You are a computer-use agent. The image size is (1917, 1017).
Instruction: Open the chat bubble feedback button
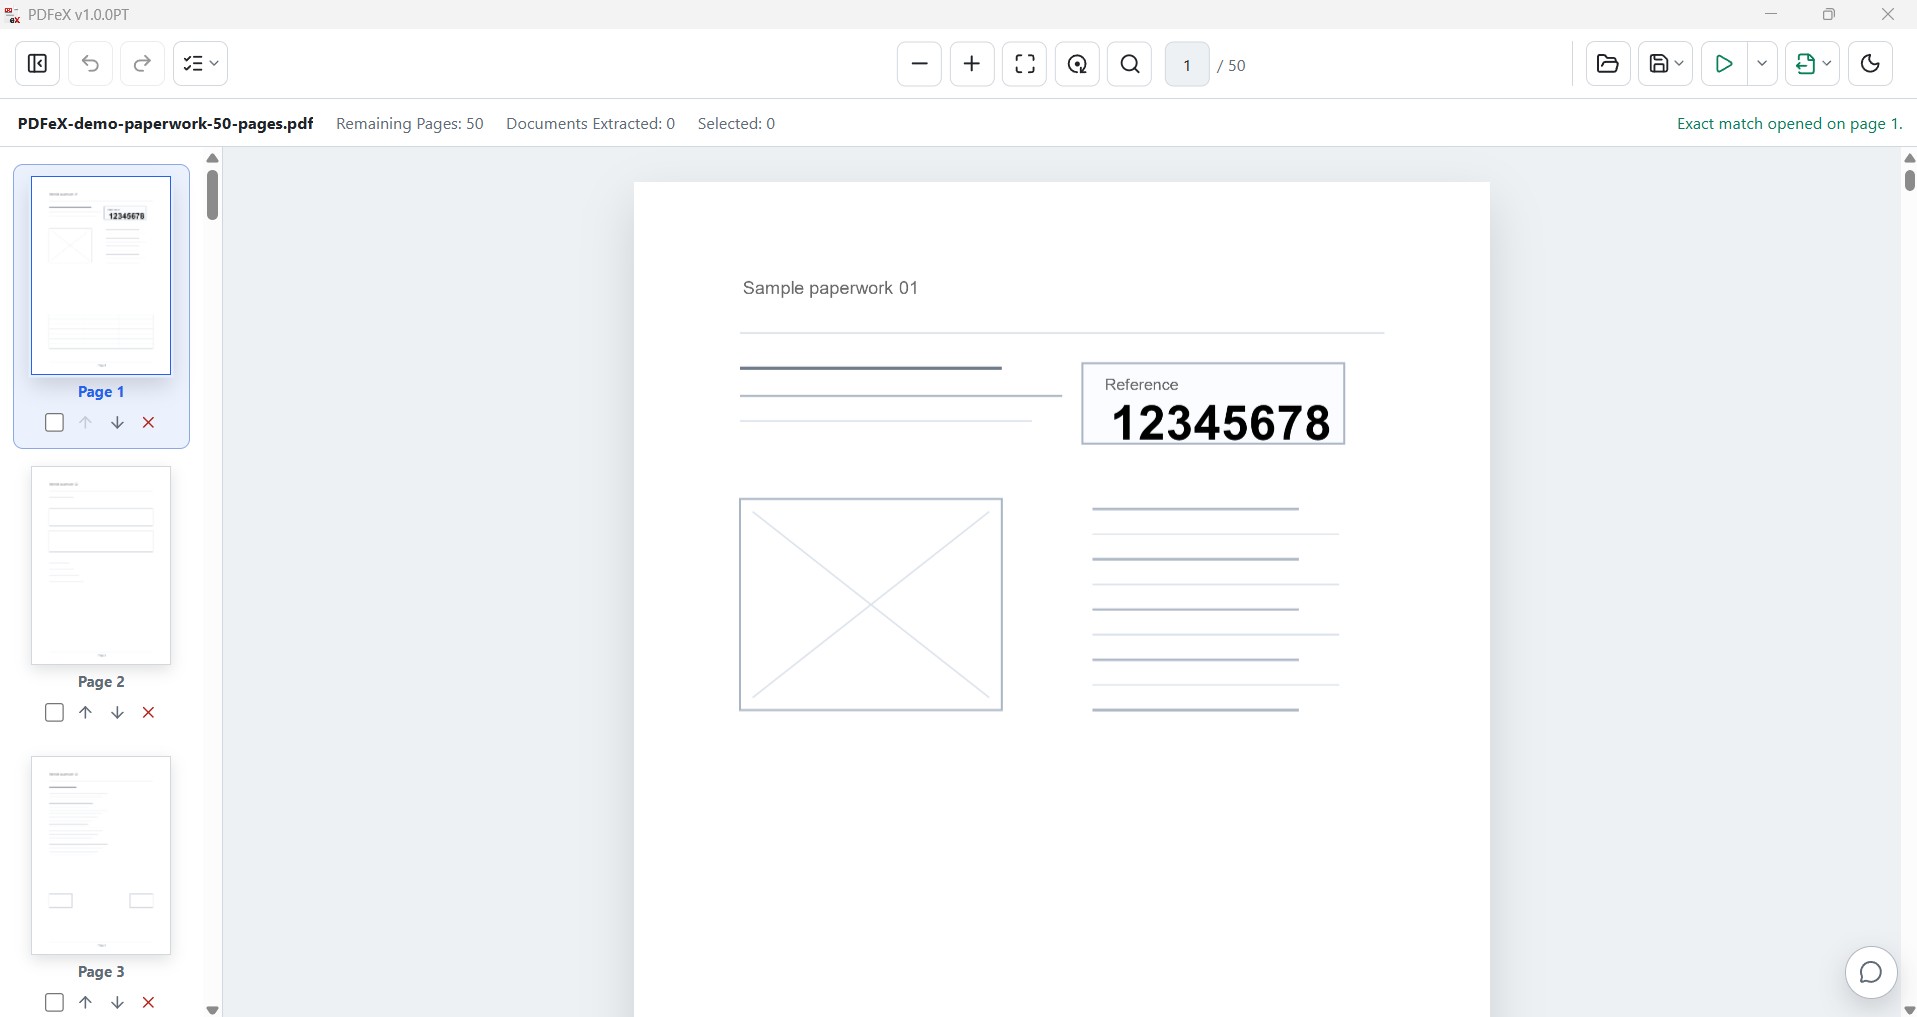pos(1871,973)
